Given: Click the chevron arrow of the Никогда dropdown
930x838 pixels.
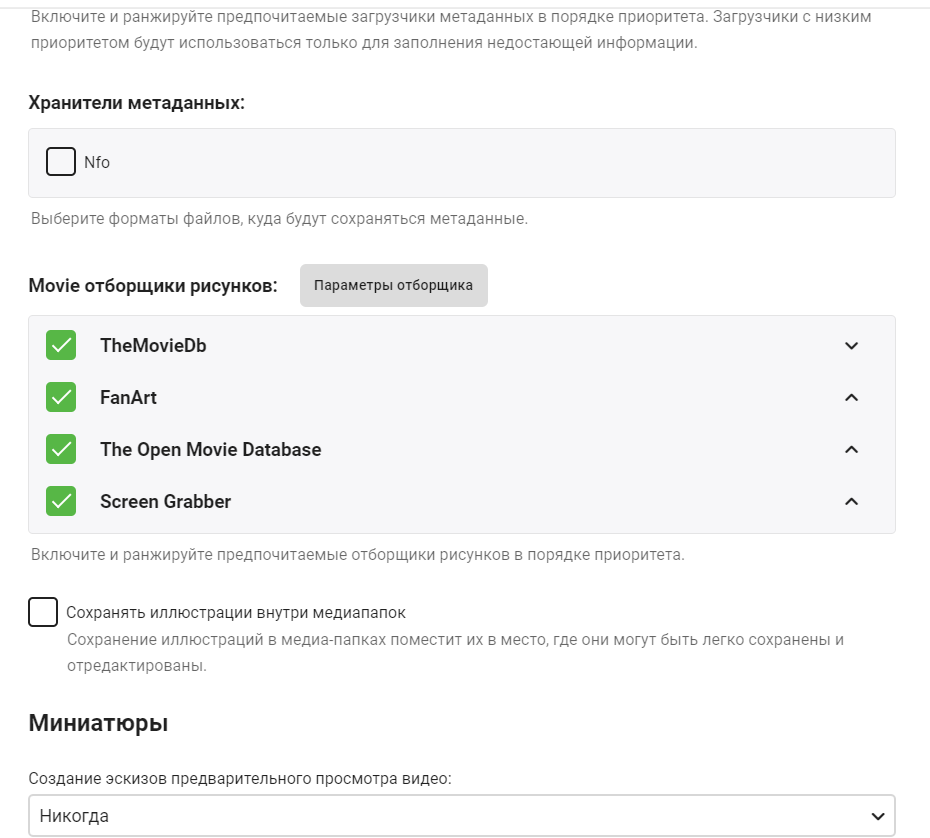Looking at the screenshot, I should pos(877,816).
